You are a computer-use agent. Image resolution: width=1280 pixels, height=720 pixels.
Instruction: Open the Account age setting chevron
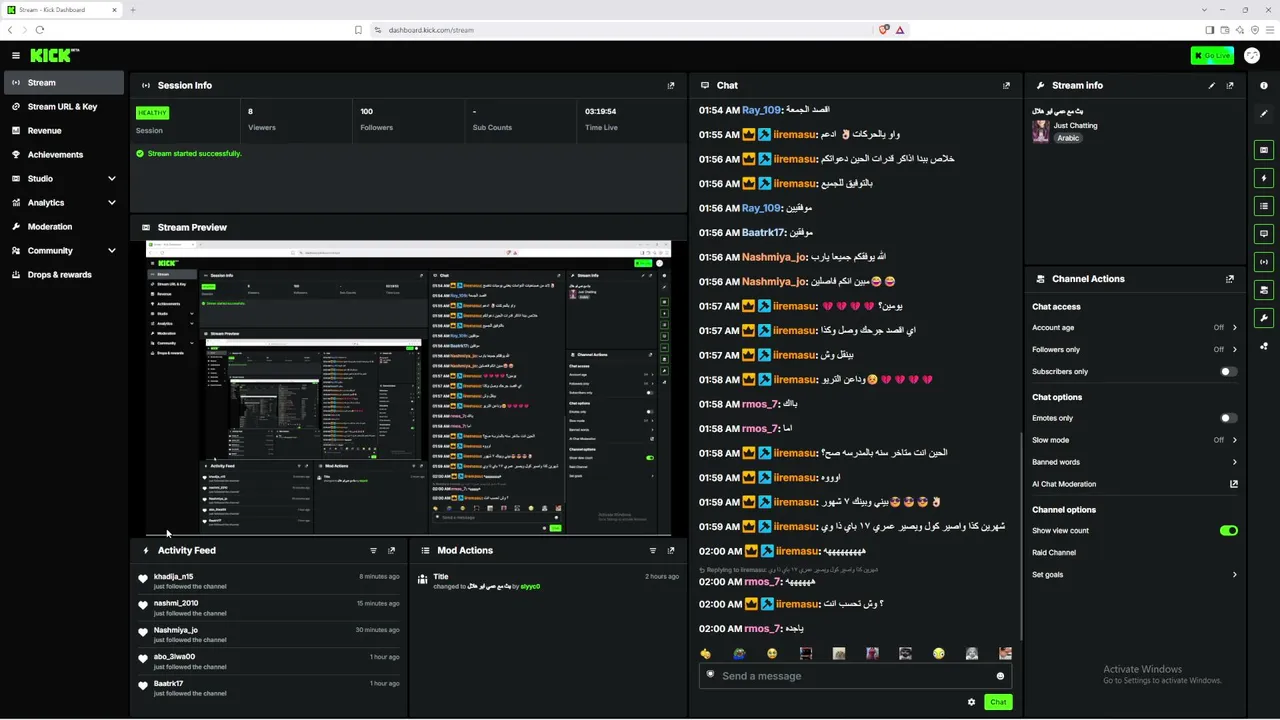[1234, 328]
